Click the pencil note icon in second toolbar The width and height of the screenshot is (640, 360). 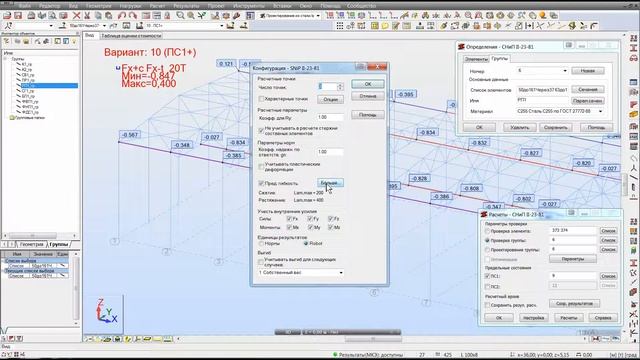(395, 26)
